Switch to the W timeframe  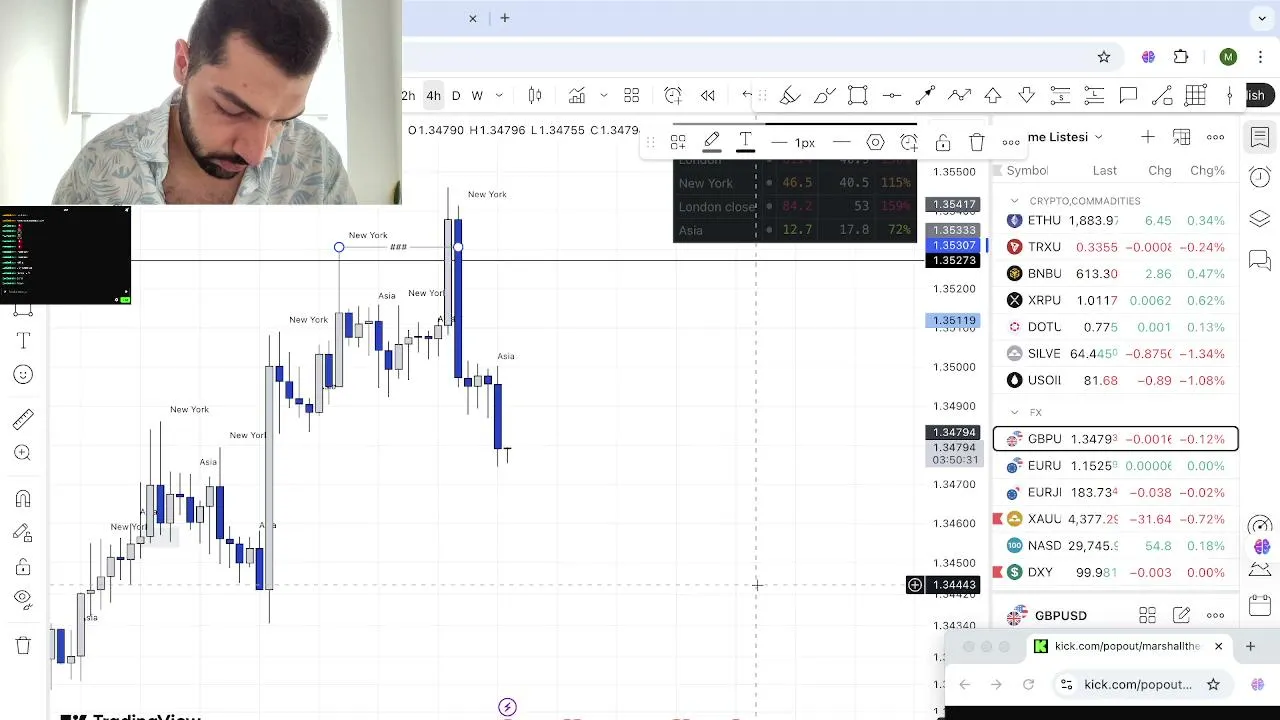[477, 96]
